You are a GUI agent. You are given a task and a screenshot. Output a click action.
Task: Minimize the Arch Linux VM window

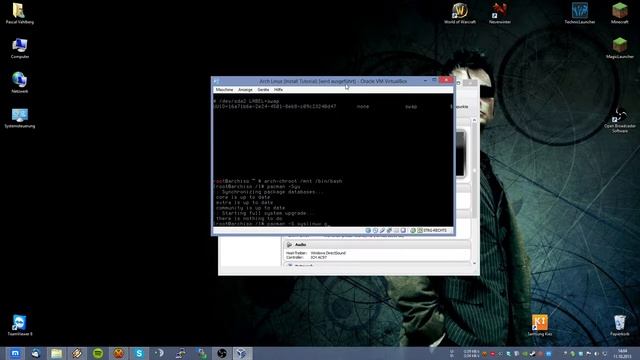tap(425, 80)
